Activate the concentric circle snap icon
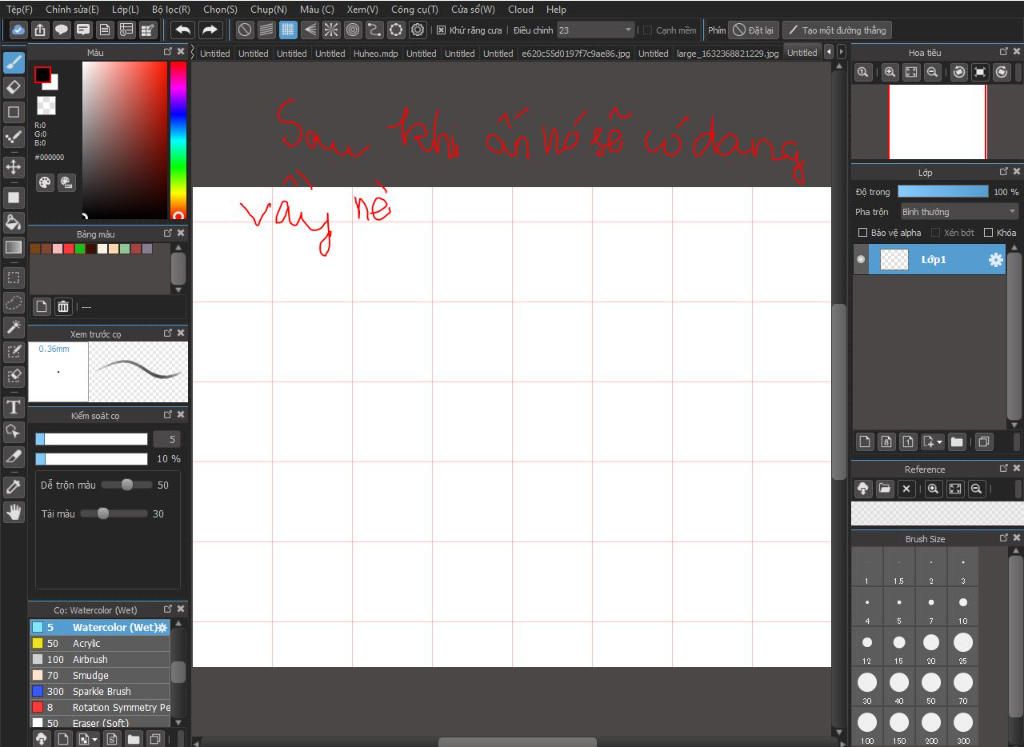Screen dimensions: 1024x747 (353, 30)
